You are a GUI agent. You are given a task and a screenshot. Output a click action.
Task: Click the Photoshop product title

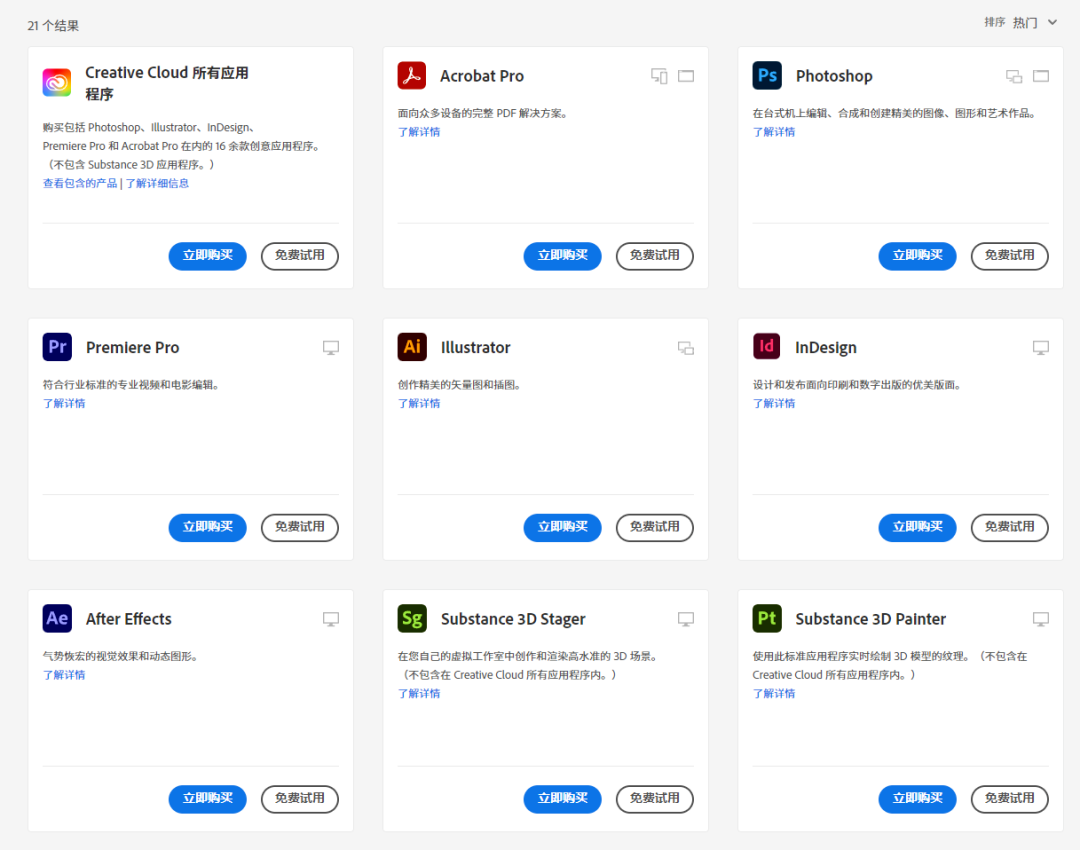tap(834, 76)
